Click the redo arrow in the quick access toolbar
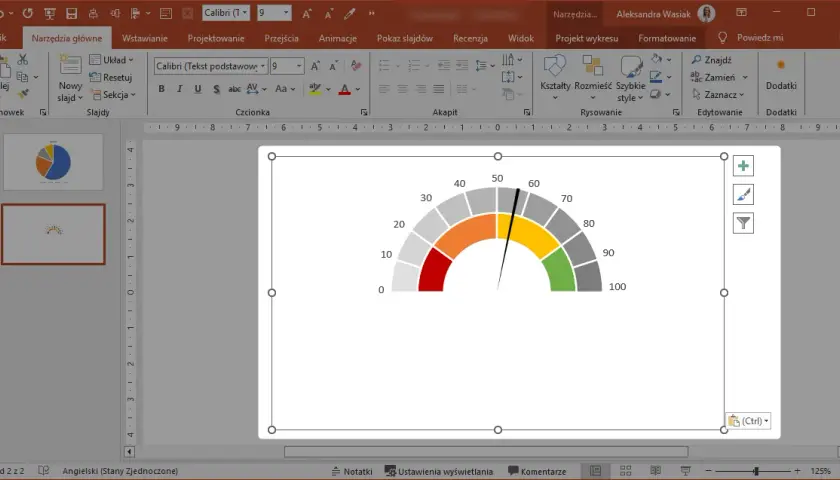The height and width of the screenshot is (480, 840). click(28, 13)
